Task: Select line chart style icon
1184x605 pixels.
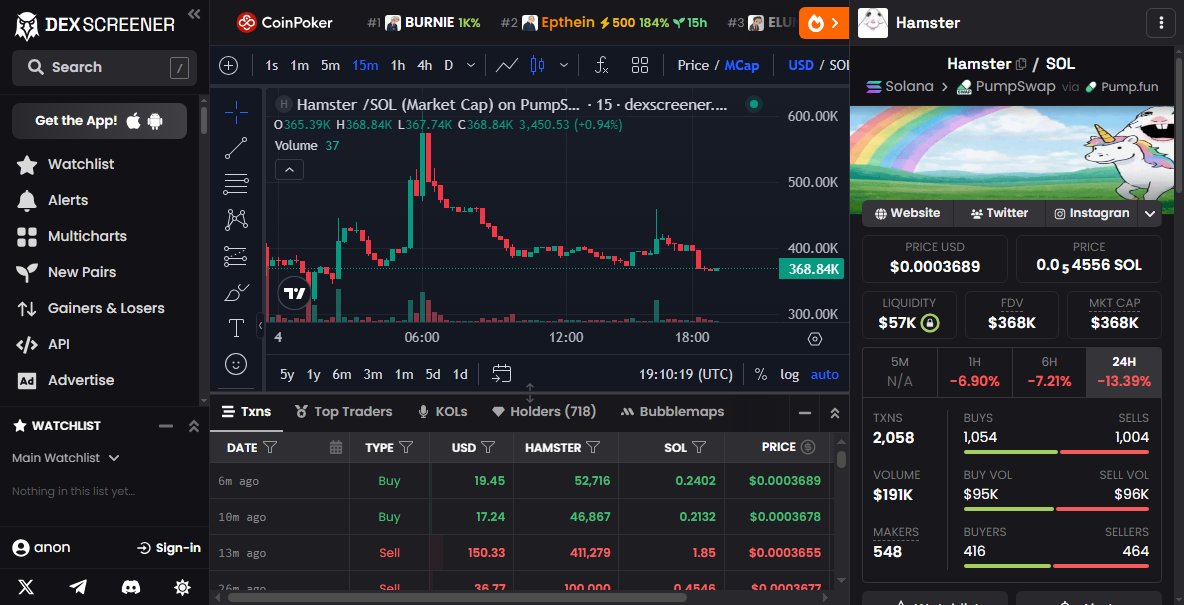Action: 507,65
